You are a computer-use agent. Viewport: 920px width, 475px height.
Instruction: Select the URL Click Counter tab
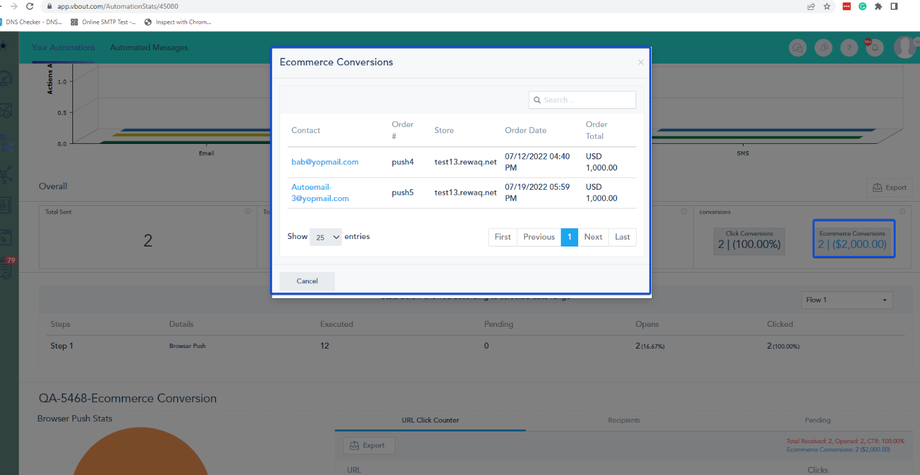coord(430,420)
